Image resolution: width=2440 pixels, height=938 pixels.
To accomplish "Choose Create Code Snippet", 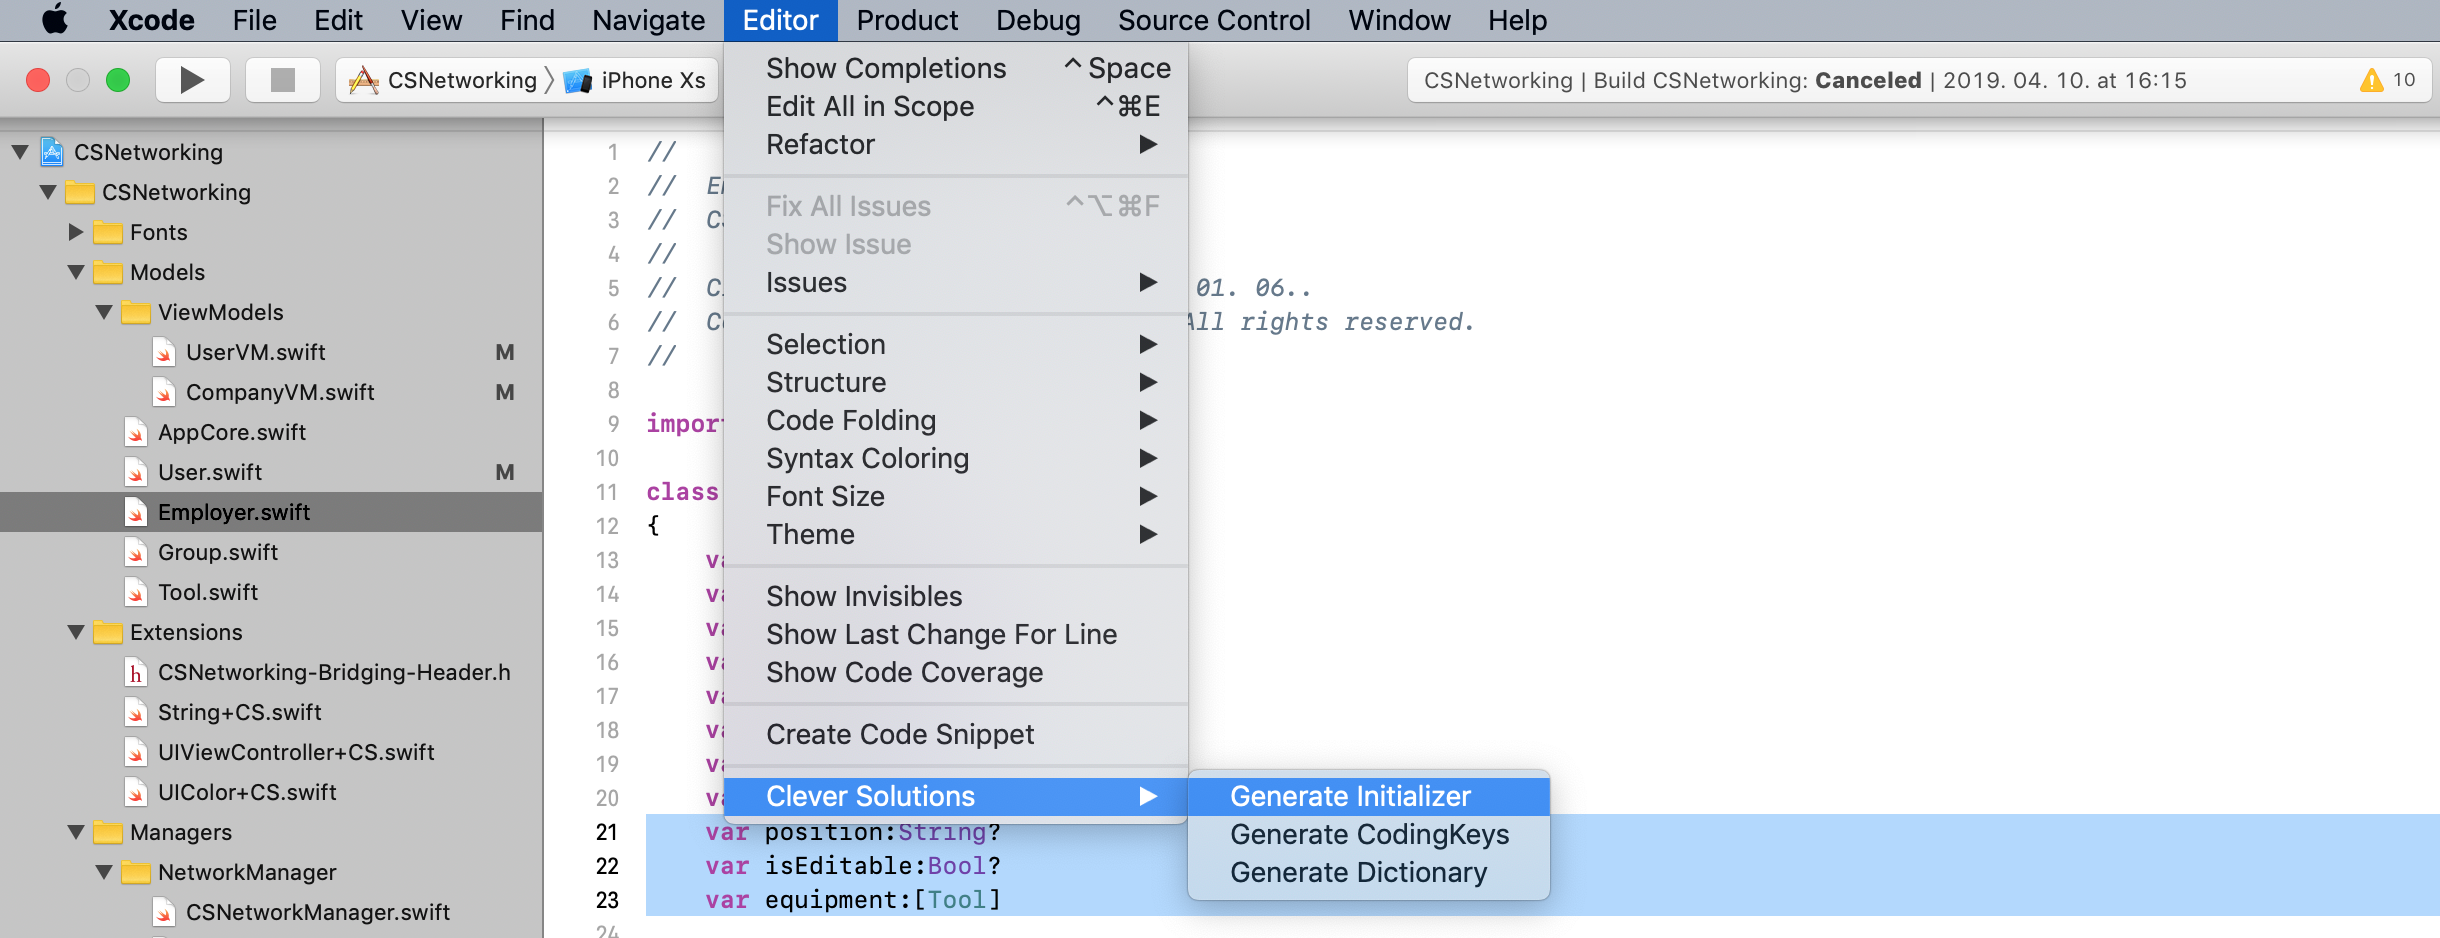I will 956,735.
